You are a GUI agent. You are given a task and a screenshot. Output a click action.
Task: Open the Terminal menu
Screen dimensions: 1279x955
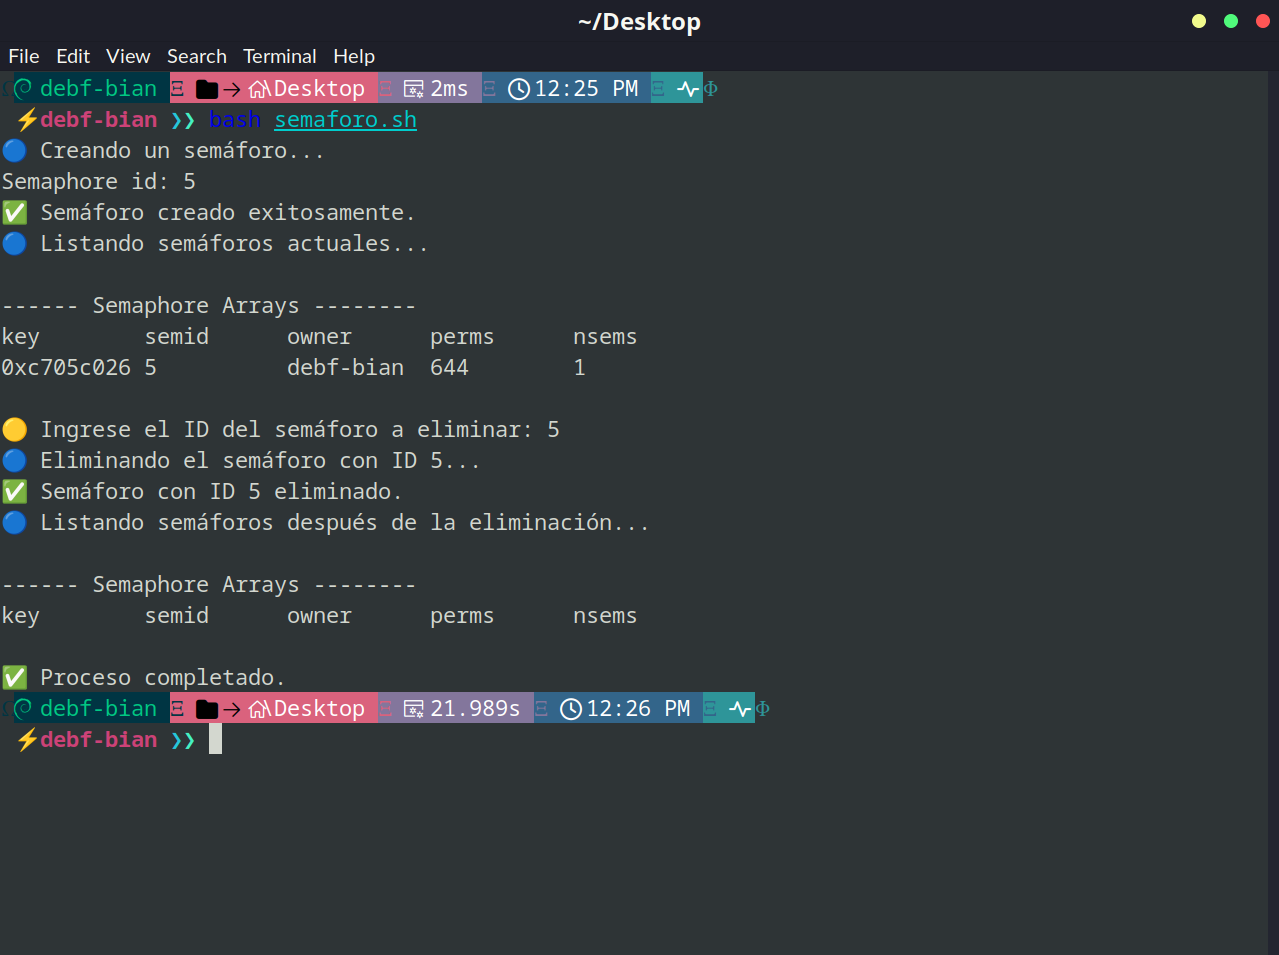(x=279, y=56)
